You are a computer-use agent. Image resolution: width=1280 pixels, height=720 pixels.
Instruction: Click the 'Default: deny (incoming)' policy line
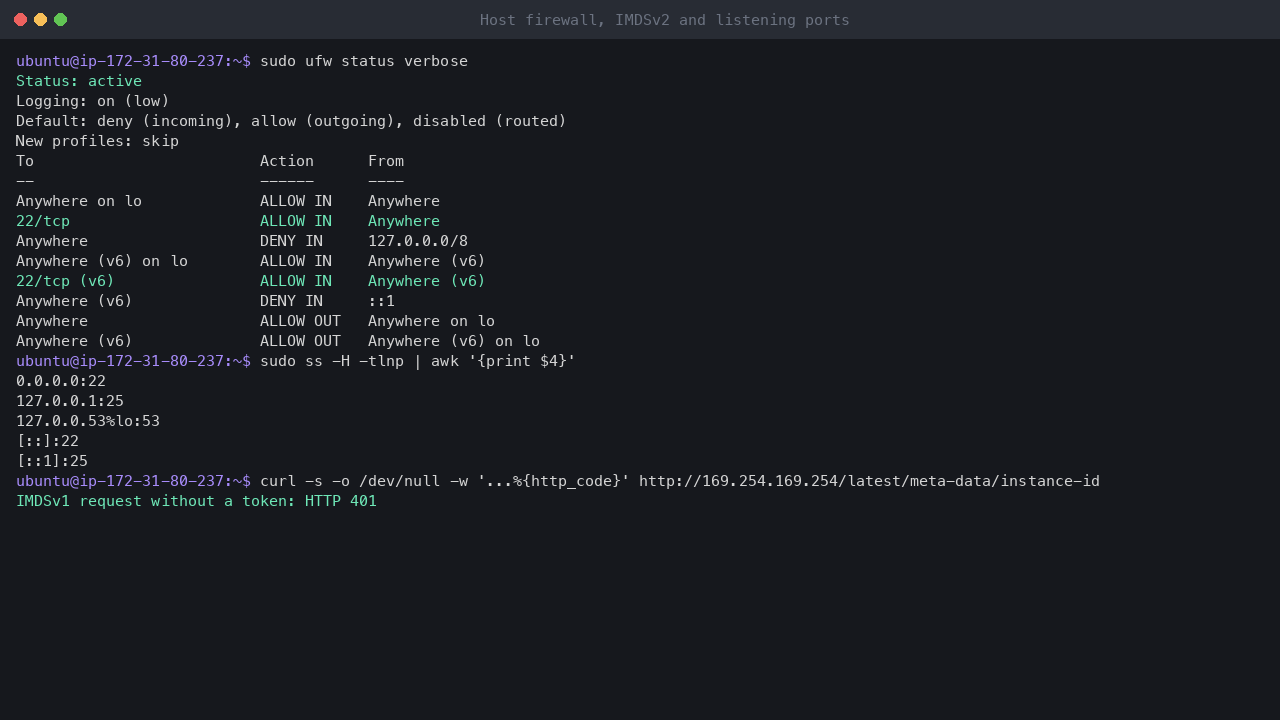[x=291, y=121]
